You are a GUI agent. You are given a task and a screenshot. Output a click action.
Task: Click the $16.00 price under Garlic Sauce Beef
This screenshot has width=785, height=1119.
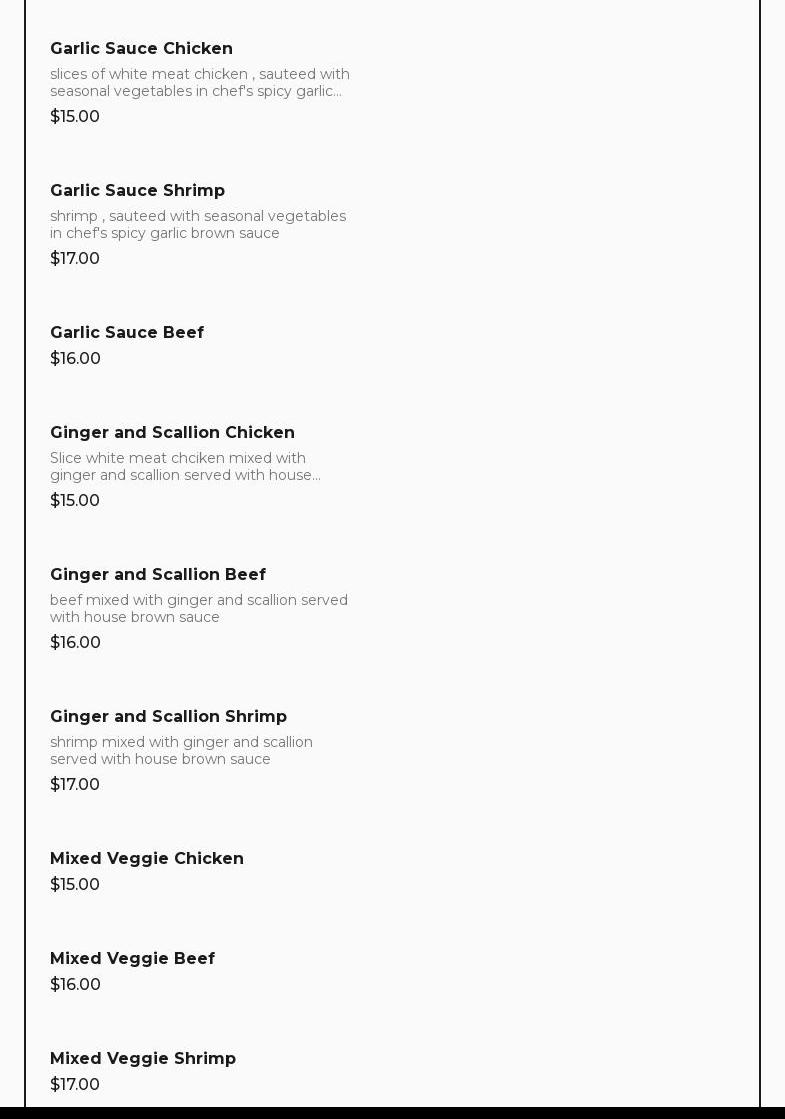pyautogui.click(x=75, y=358)
